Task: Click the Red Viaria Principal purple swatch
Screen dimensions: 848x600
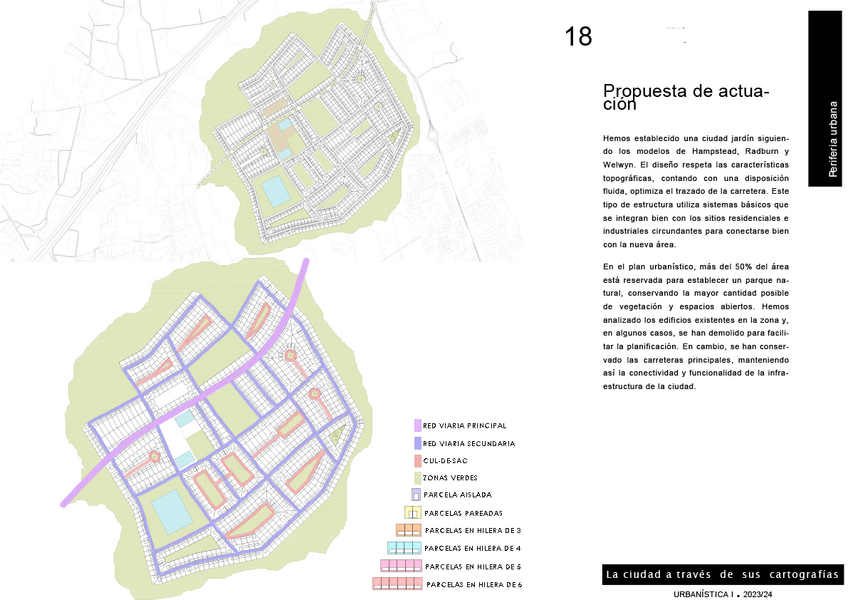Action: [418, 425]
